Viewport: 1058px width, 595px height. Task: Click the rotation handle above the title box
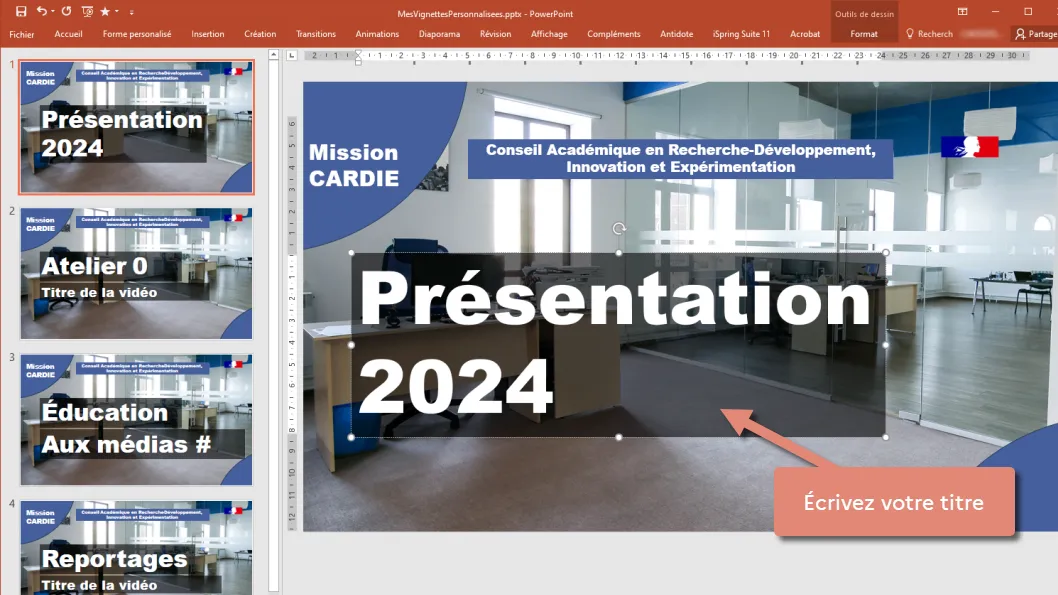click(x=619, y=229)
